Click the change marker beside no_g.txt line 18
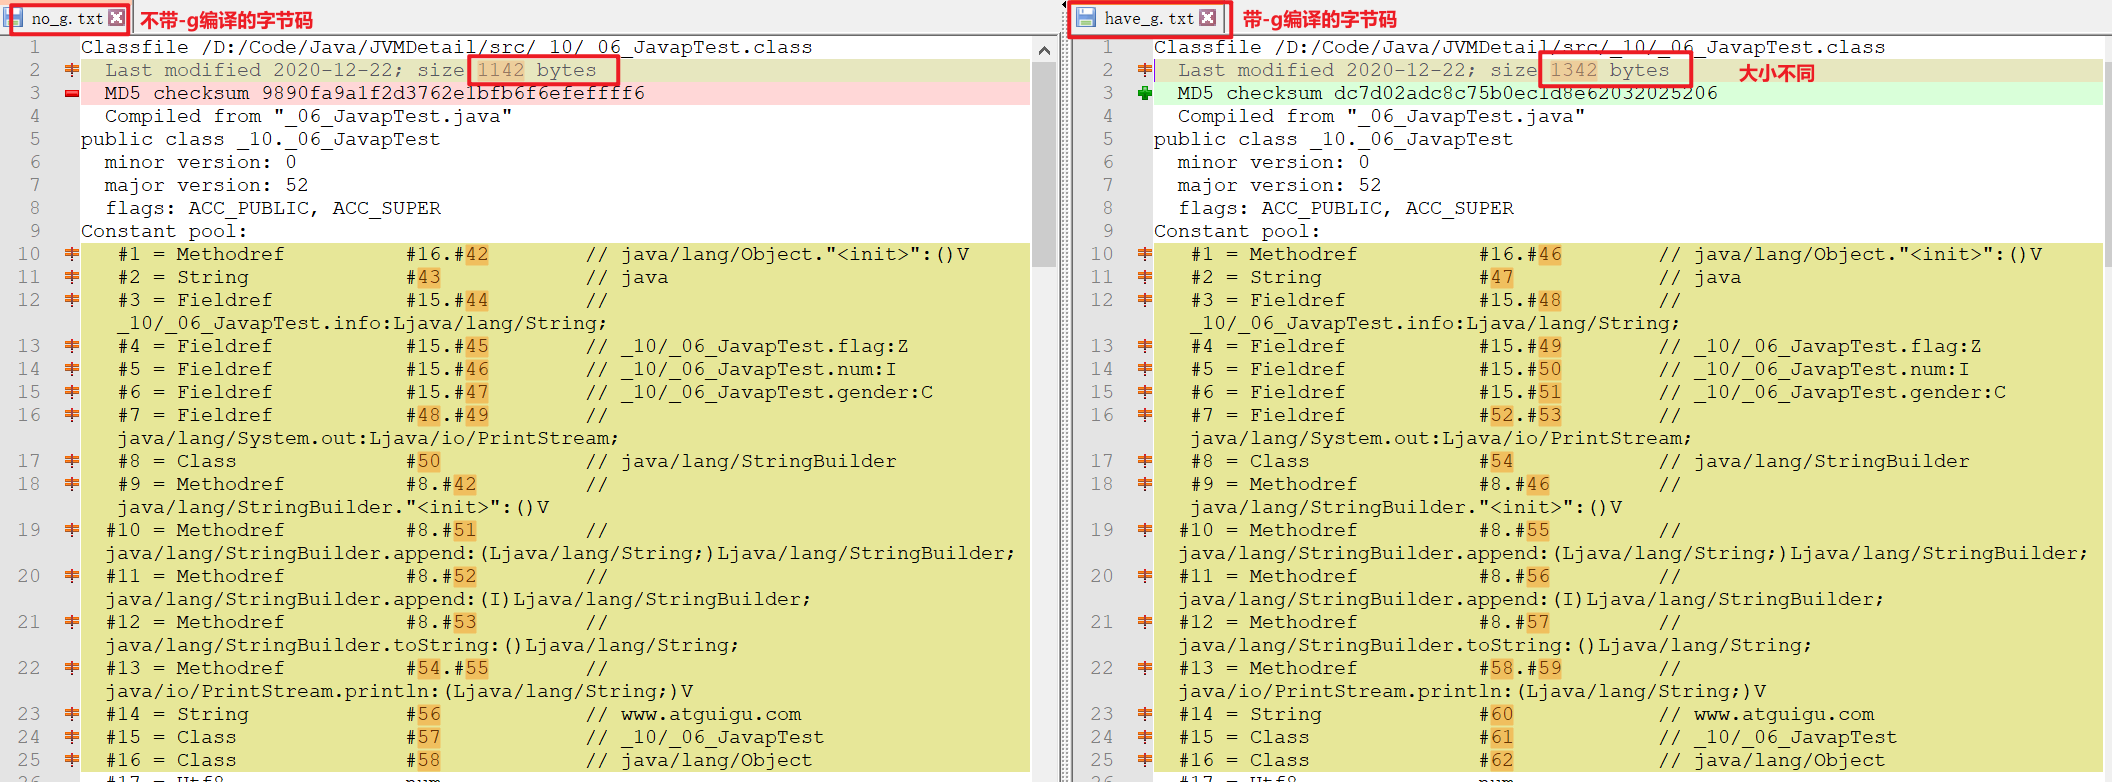The width and height of the screenshot is (2112, 782). 72,484
